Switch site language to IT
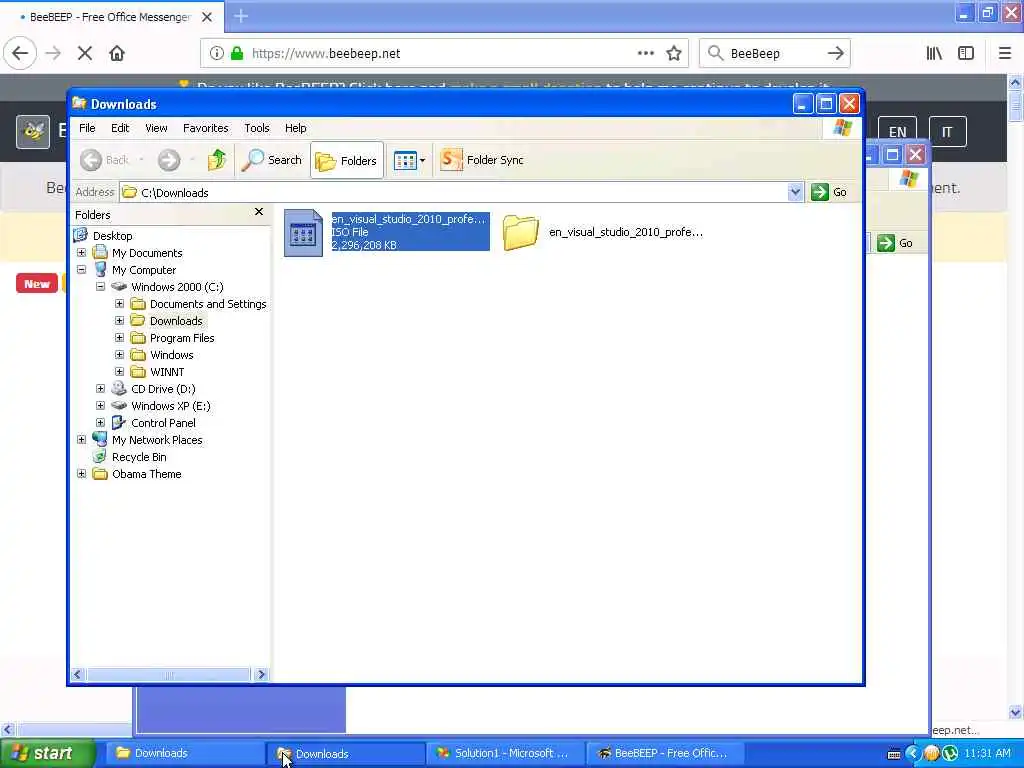The height and width of the screenshot is (768, 1024). pos(947,132)
